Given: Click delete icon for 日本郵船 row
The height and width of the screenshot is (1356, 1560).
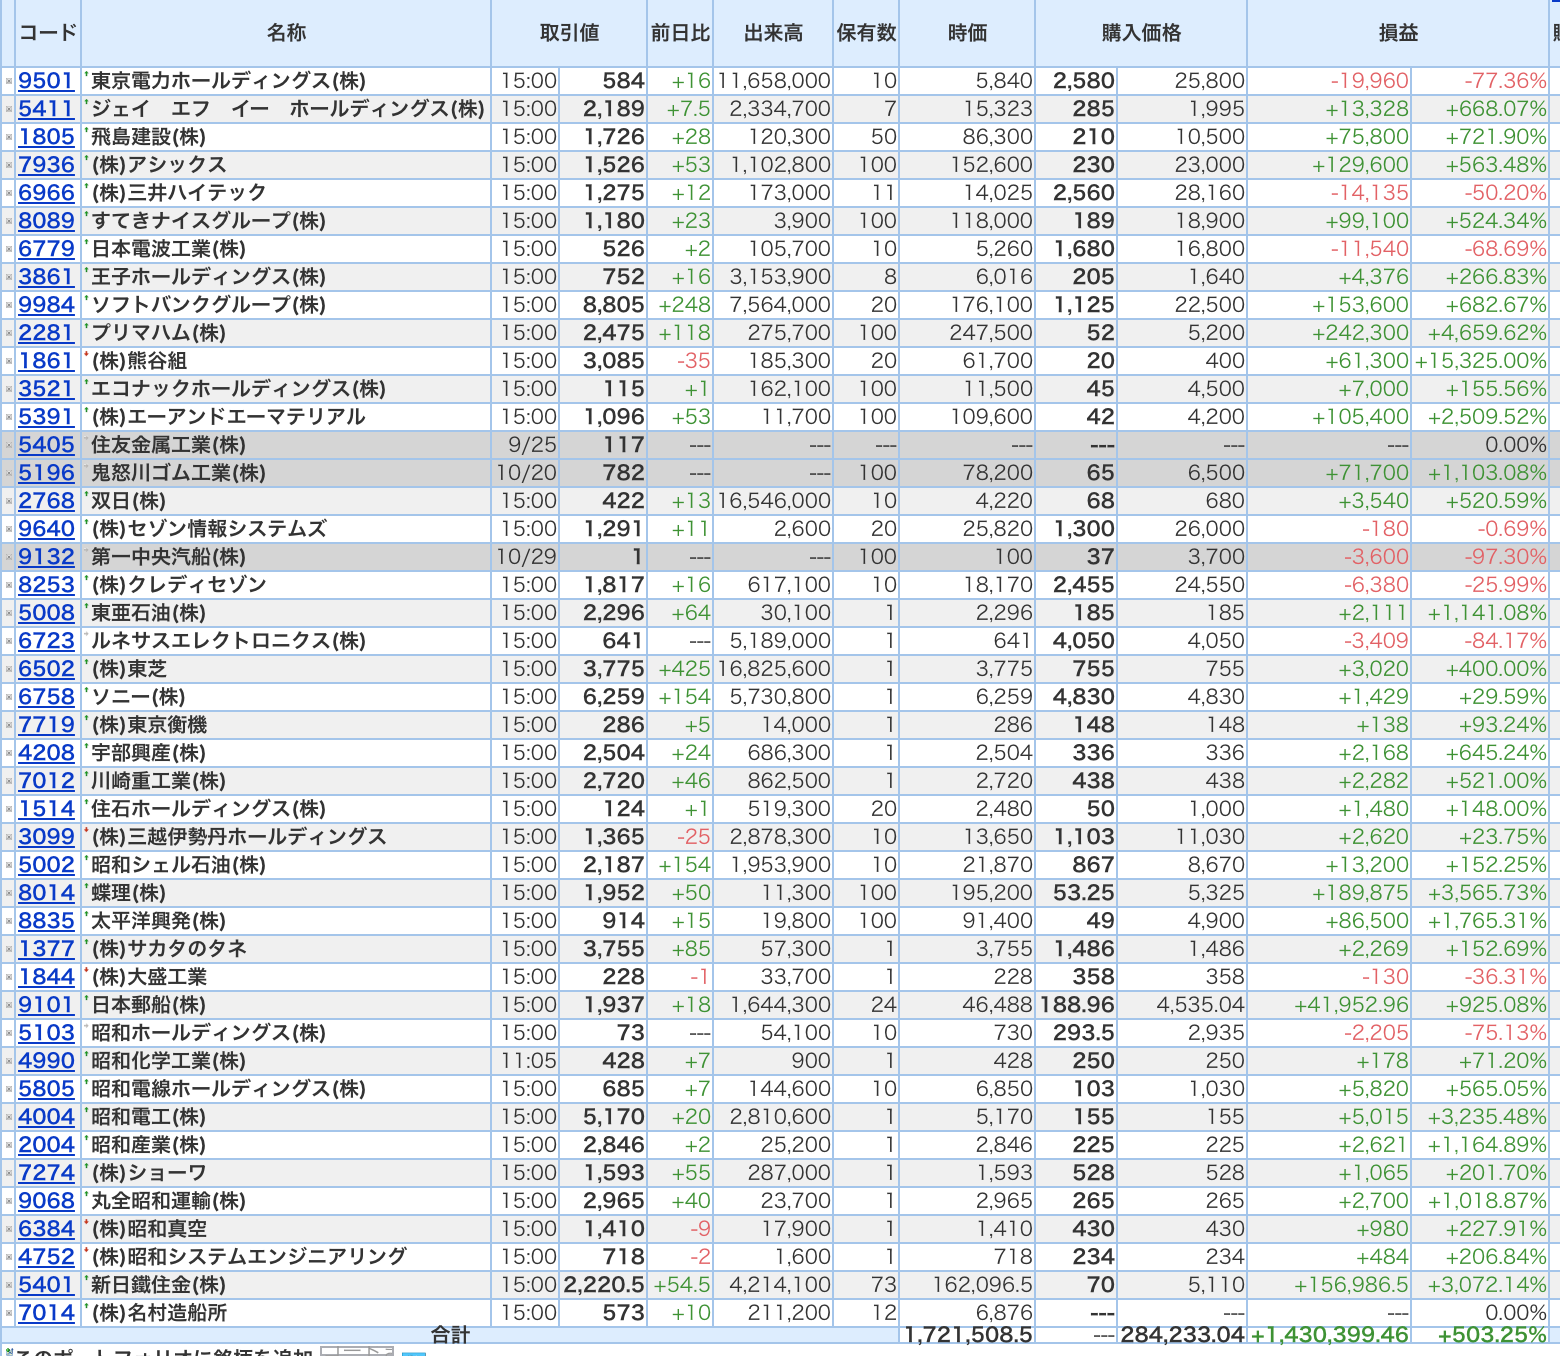Looking at the screenshot, I should [x=9, y=1005].
